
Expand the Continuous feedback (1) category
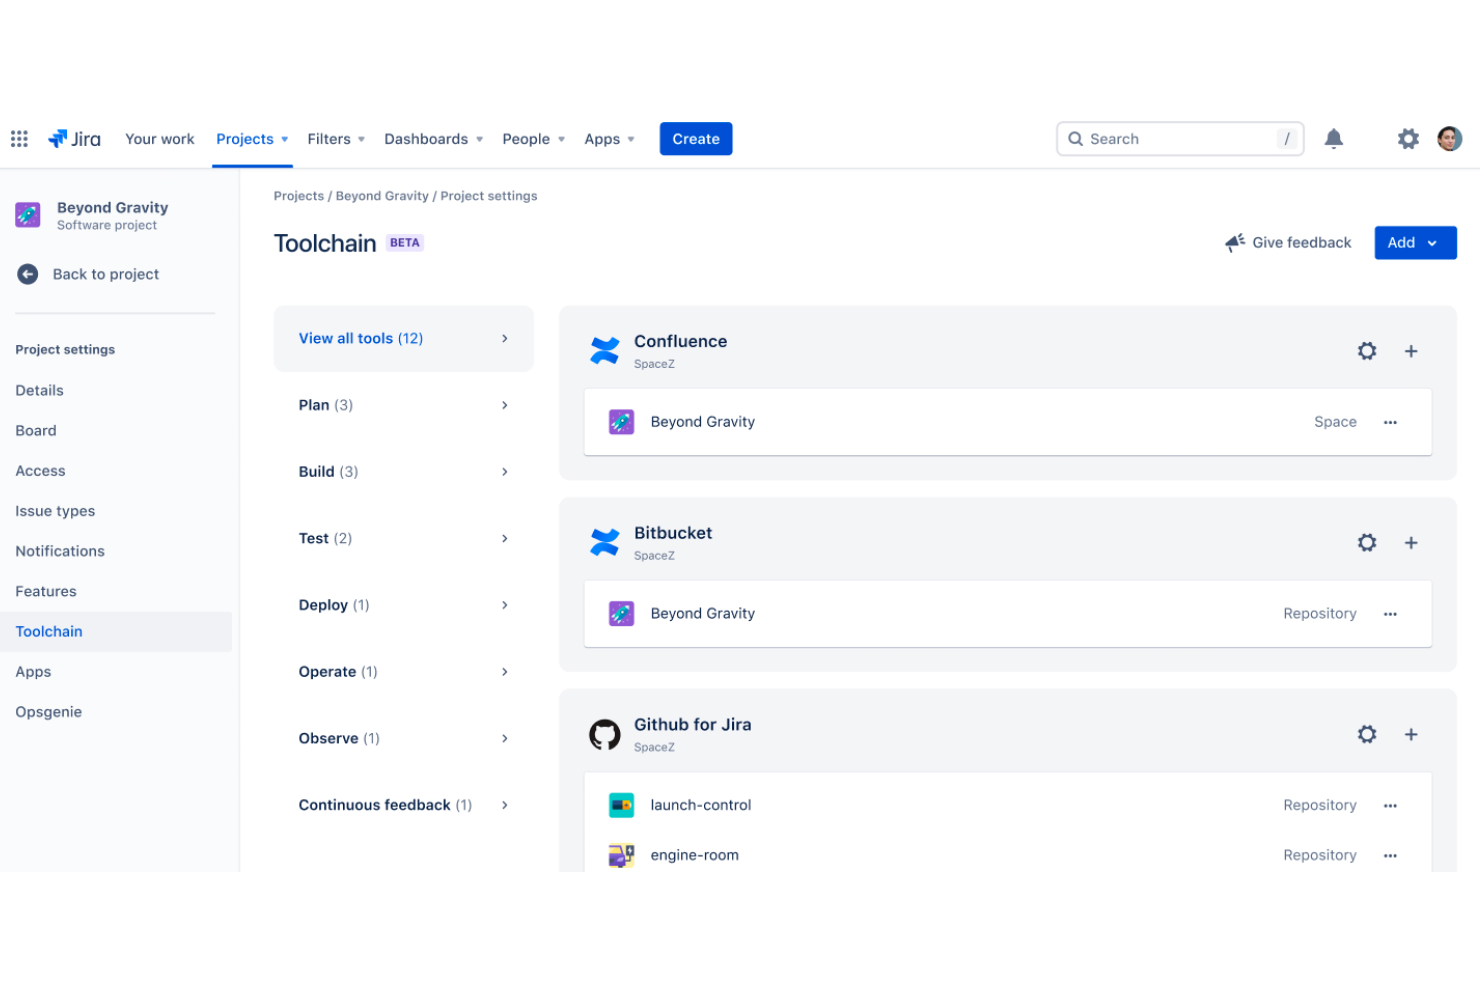(404, 805)
